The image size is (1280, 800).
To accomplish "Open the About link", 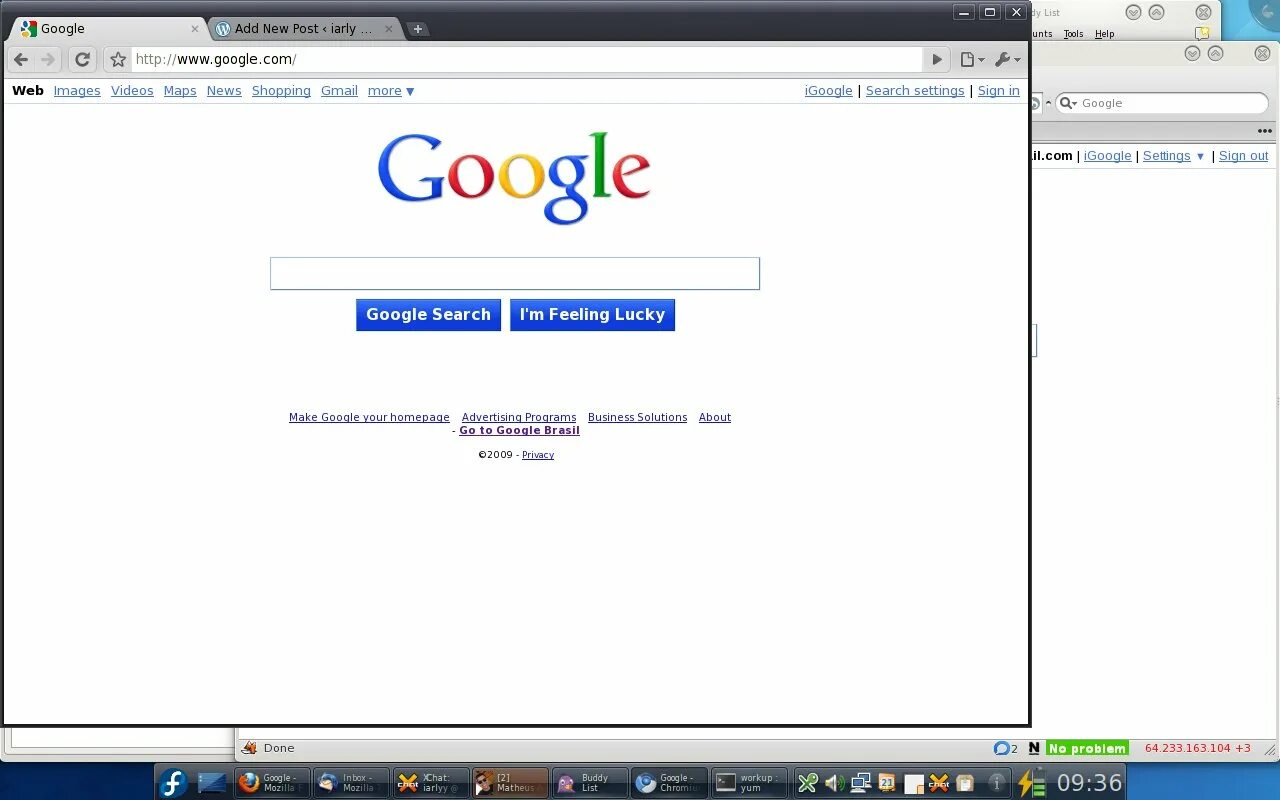I will tap(715, 417).
